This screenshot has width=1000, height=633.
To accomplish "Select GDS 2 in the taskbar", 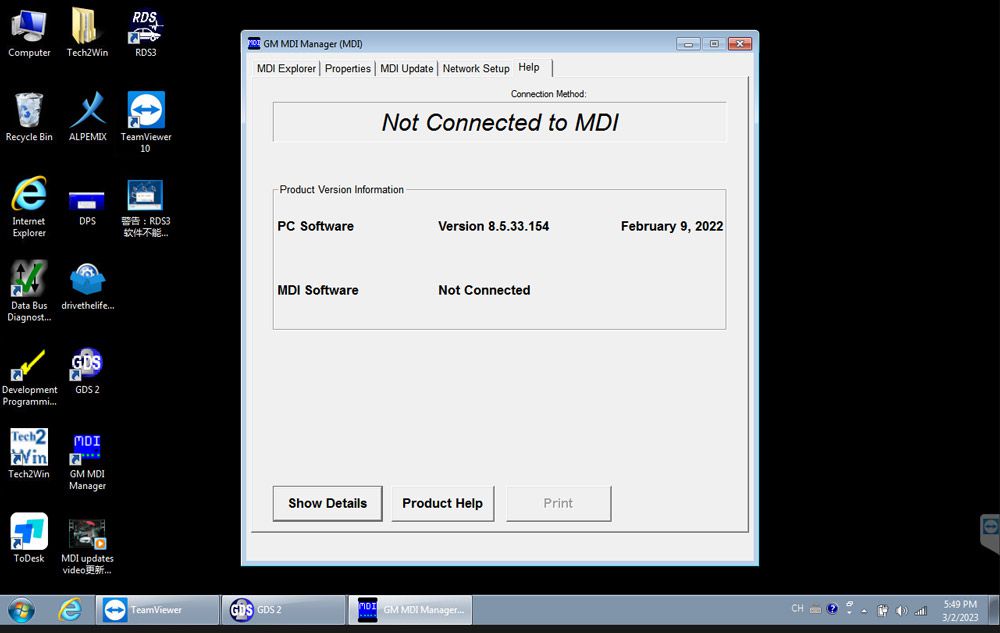I will click(283, 609).
